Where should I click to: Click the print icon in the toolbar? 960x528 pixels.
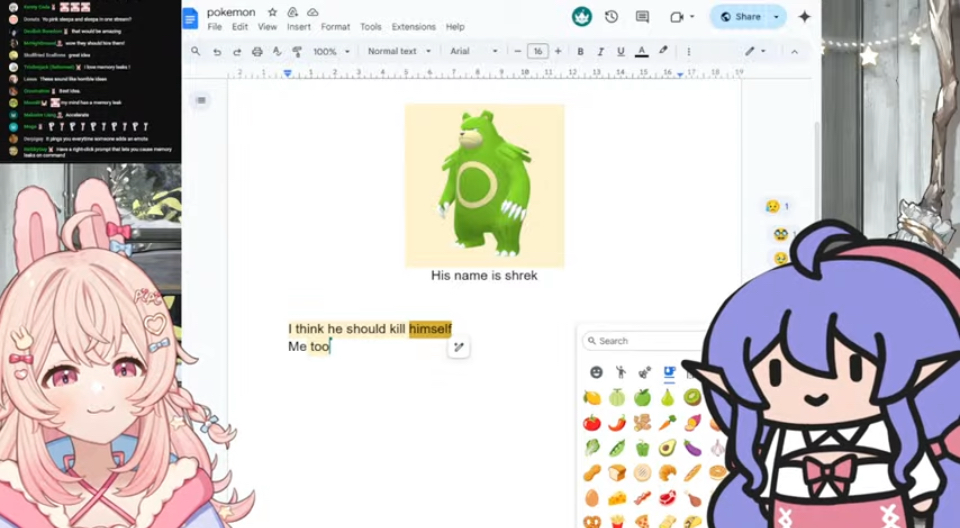257,51
